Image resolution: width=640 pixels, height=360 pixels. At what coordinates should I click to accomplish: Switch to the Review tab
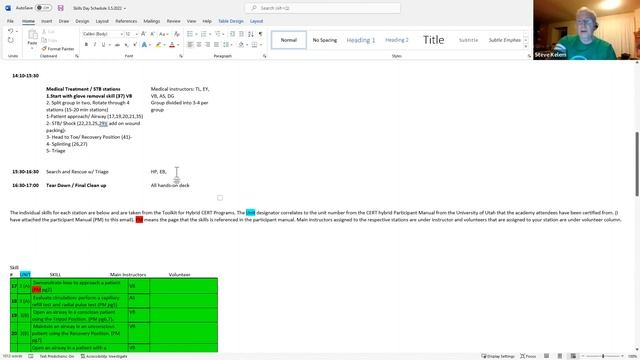173,21
